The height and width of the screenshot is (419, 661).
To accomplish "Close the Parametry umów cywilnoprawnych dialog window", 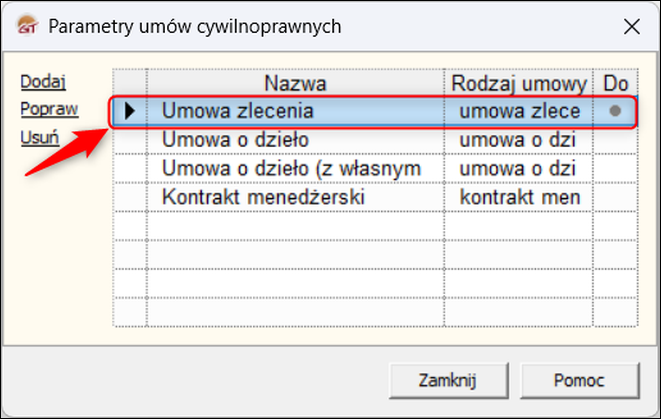I will [x=628, y=25].
